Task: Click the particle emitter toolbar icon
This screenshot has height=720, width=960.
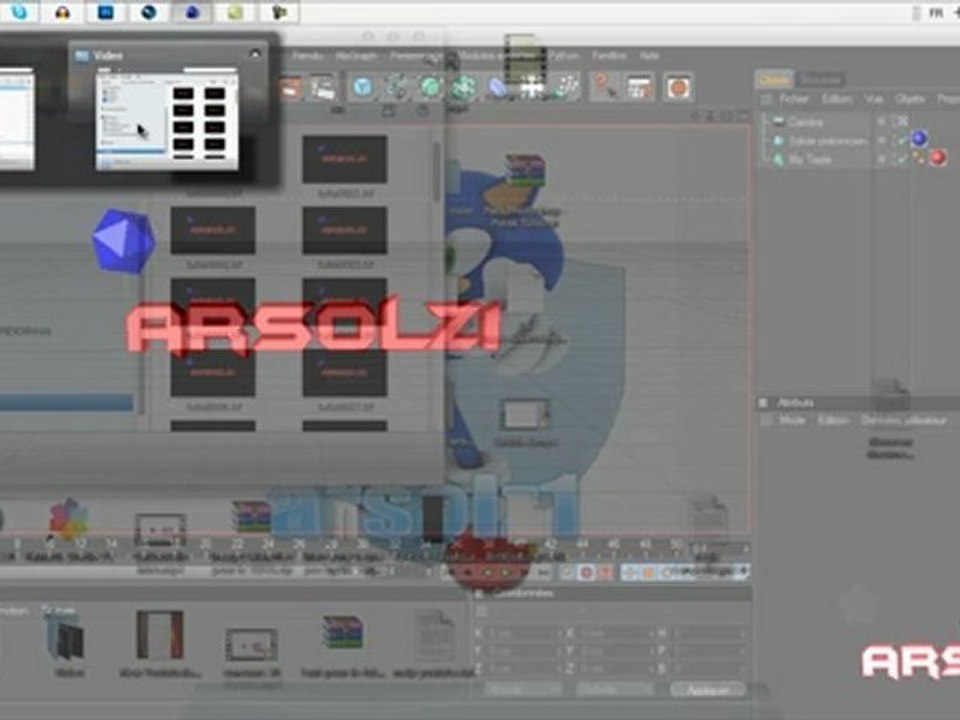Action: click(567, 87)
